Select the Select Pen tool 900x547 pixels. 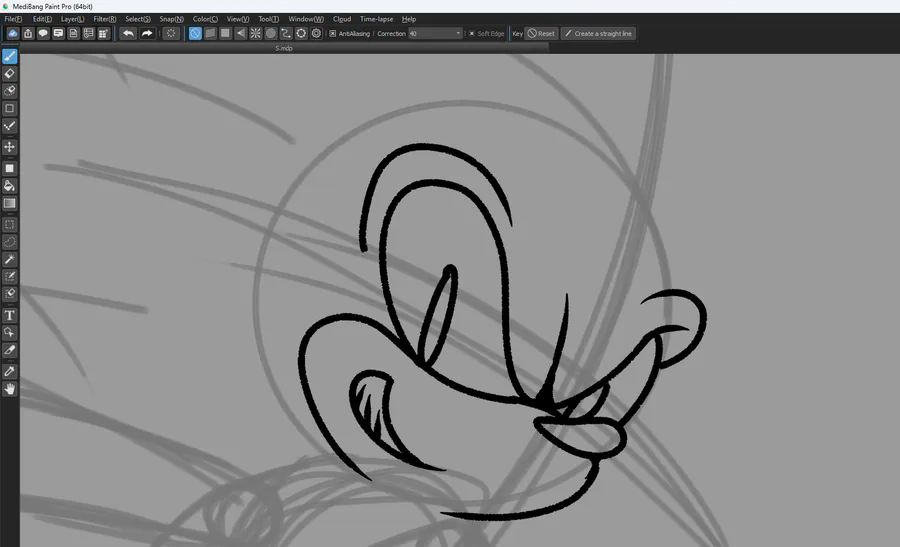click(x=10, y=277)
